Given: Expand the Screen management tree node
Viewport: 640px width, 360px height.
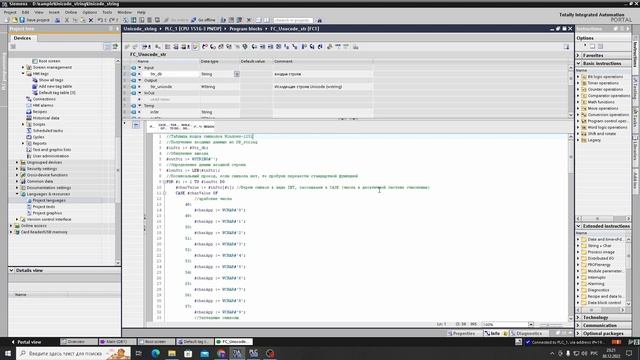Looking at the screenshot, I should [23, 67].
